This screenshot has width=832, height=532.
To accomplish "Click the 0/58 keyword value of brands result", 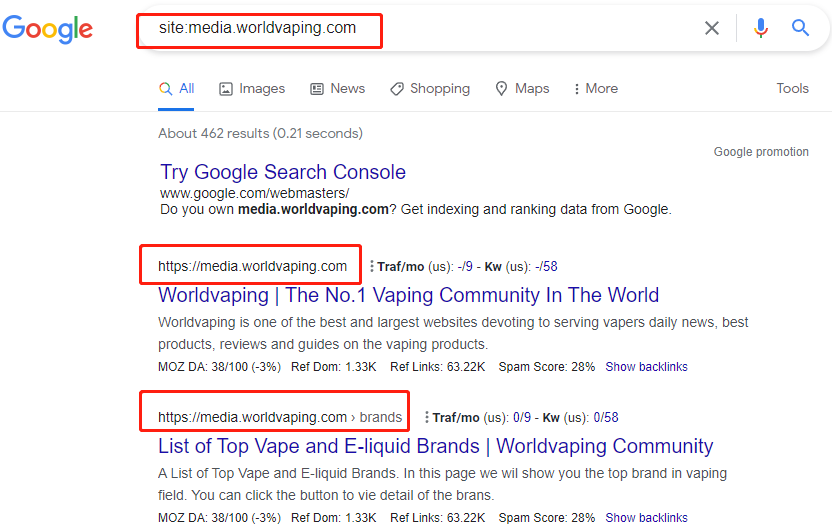I will pos(605,417).
